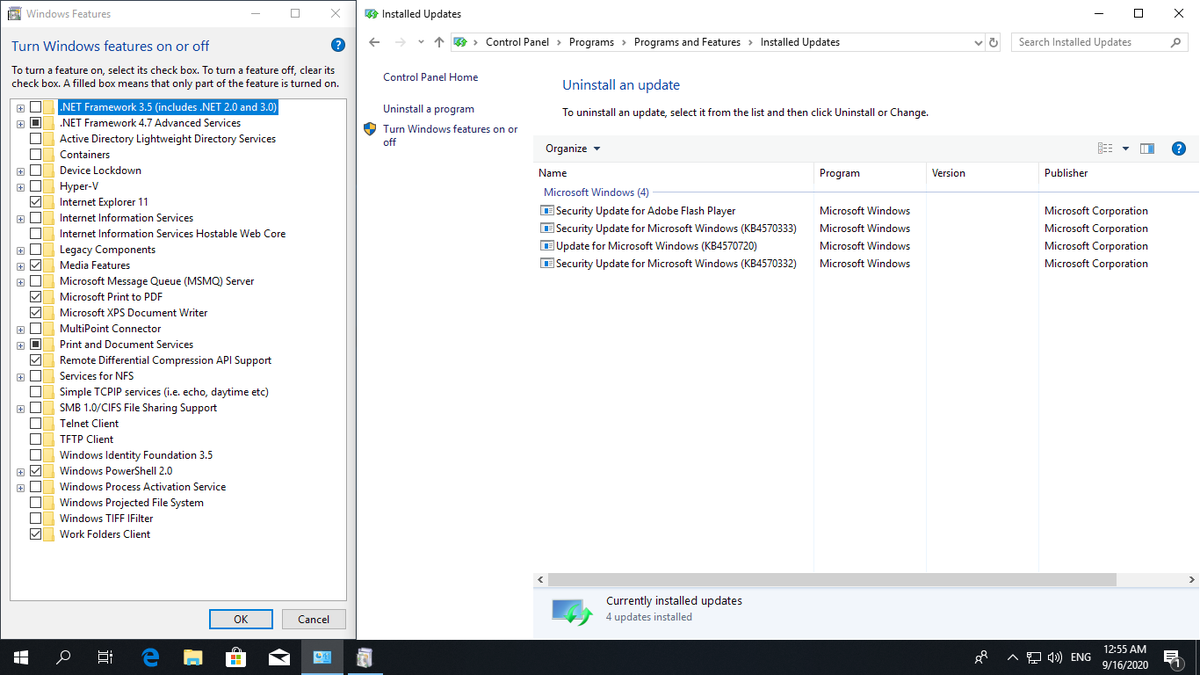The width and height of the screenshot is (1200, 675).
Task: Uncheck Work Folders Client
Action: [36, 534]
